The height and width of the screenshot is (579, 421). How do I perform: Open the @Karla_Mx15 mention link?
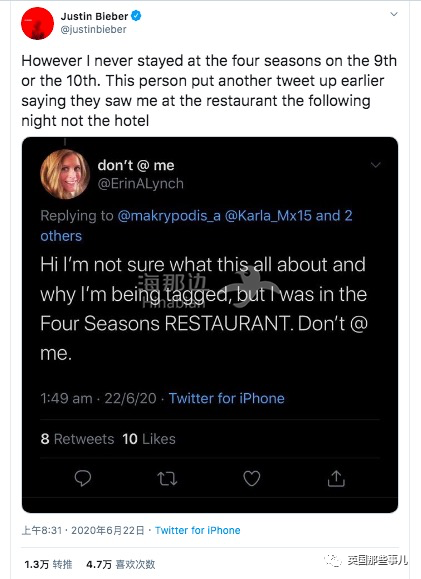tap(268, 216)
